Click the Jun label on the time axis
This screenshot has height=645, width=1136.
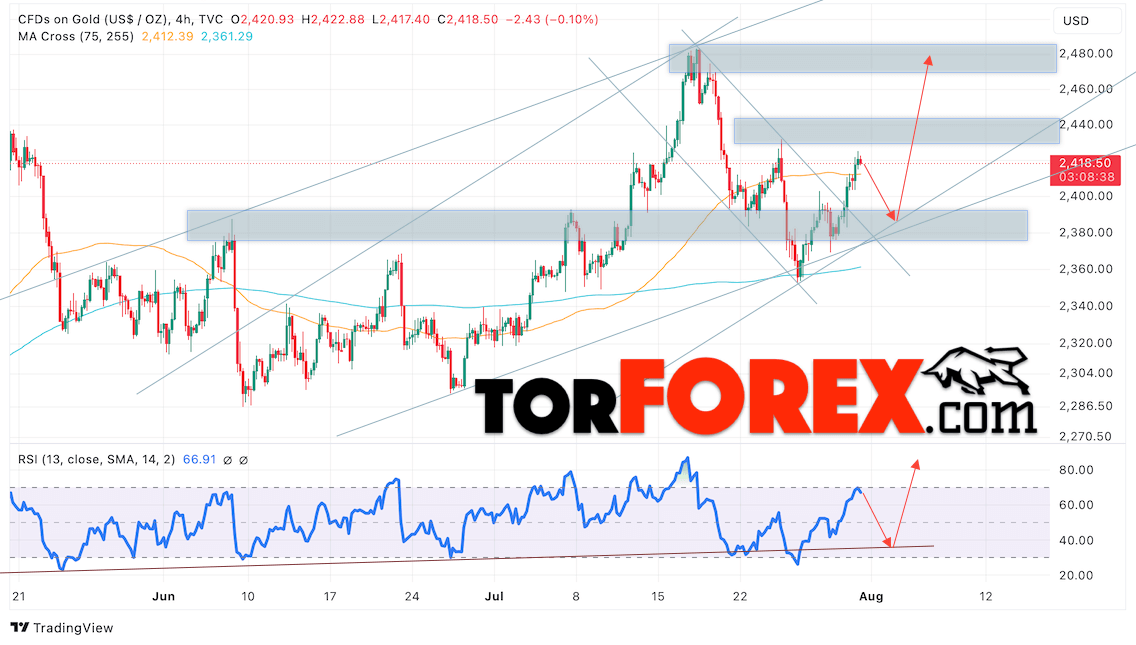(x=164, y=596)
